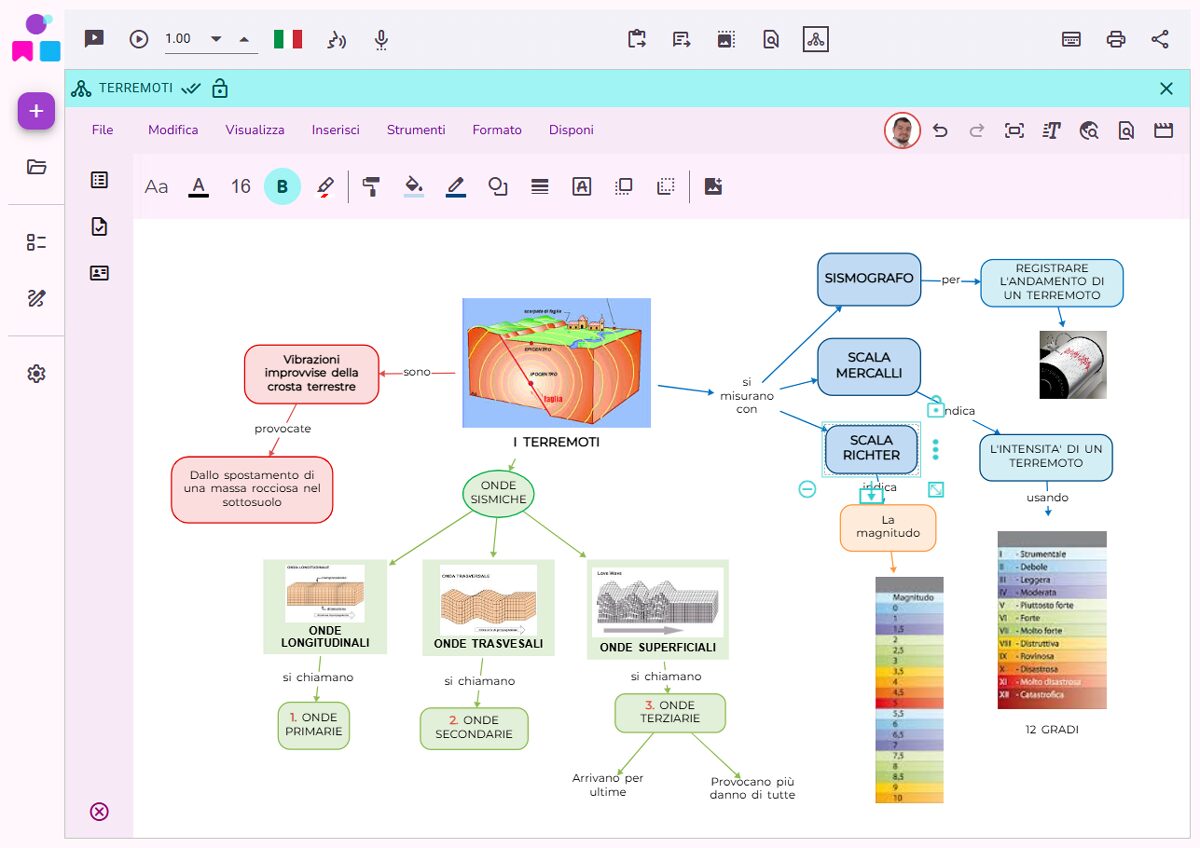
Task: Select the ONDE SISMICHE node
Action: [x=498, y=493]
